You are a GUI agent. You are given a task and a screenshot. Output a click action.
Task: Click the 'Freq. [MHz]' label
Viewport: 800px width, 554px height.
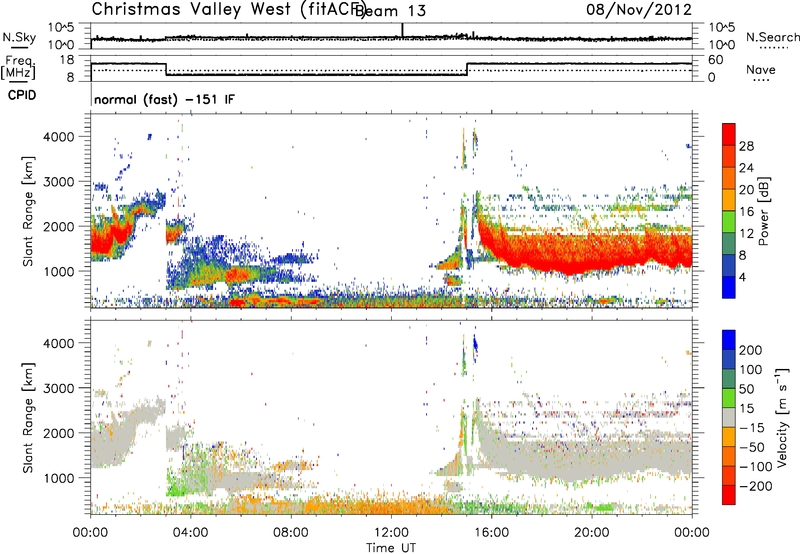19,67
